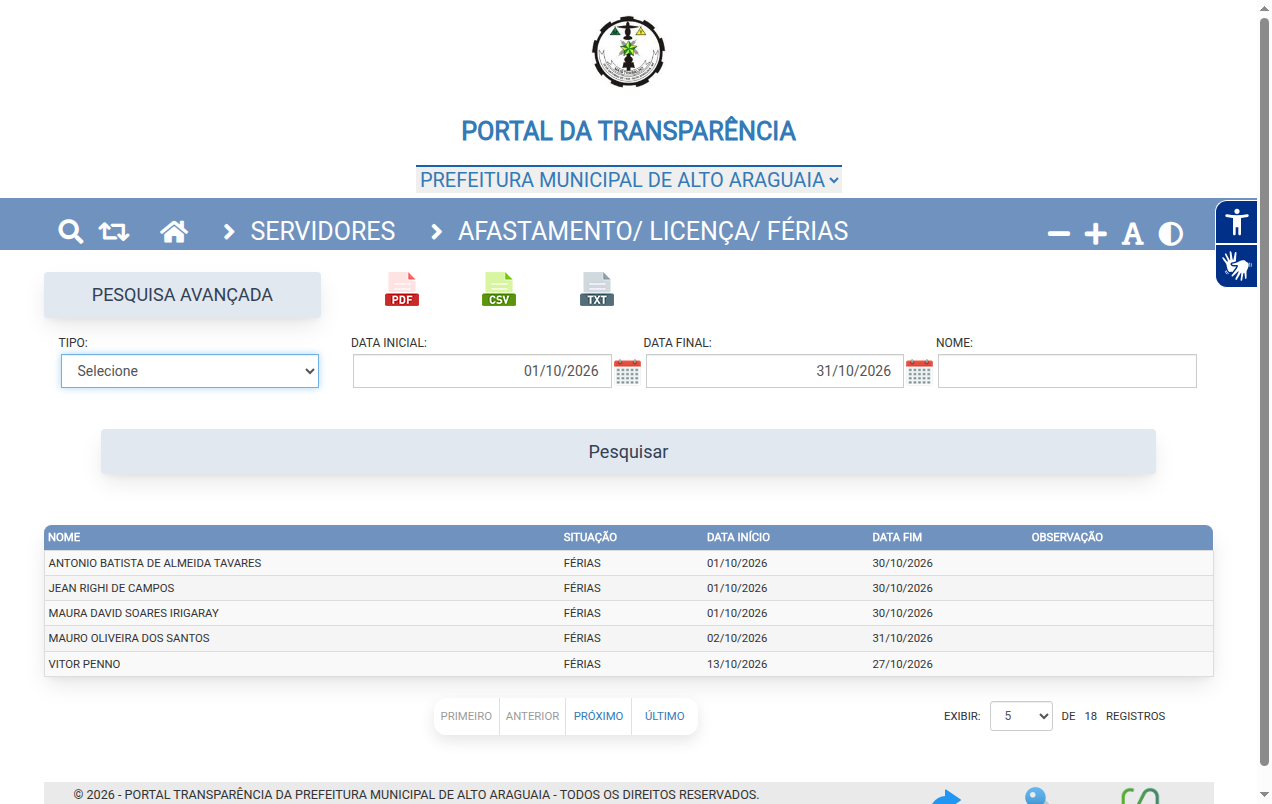Screen dimensions: 1272x804
Task: Export results as CSV
Action: coord(499,289)
